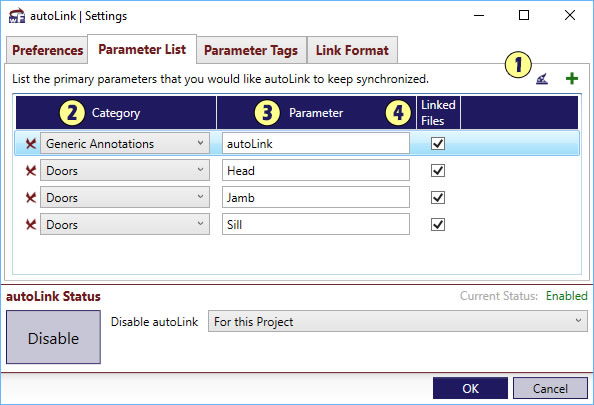Switch to the Parameter Tags tab

click(x=251, y=50)
